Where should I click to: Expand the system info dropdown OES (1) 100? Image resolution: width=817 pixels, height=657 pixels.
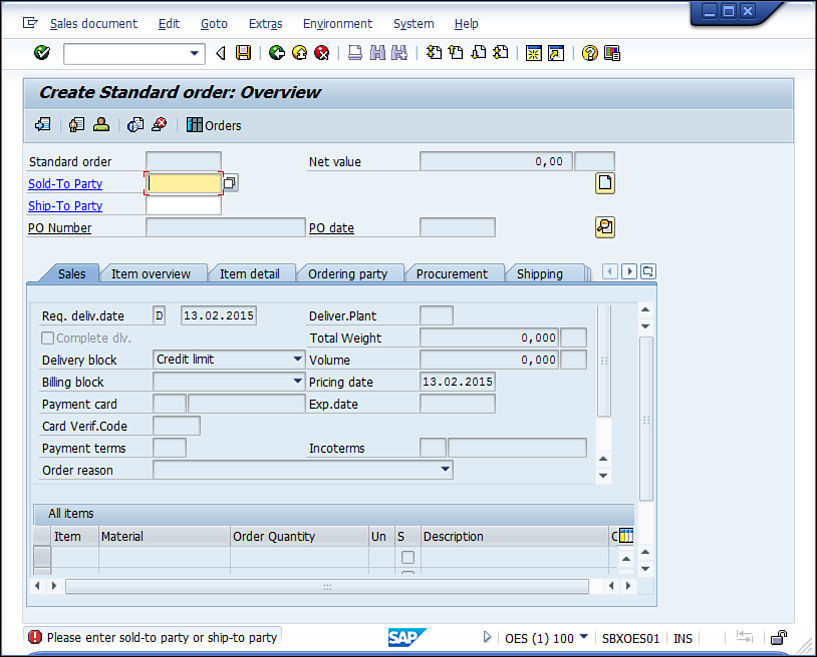[584, 637]
